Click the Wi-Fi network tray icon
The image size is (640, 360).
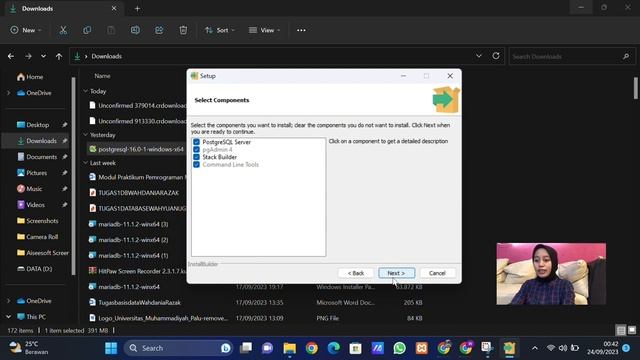click(x=551, y=348)
